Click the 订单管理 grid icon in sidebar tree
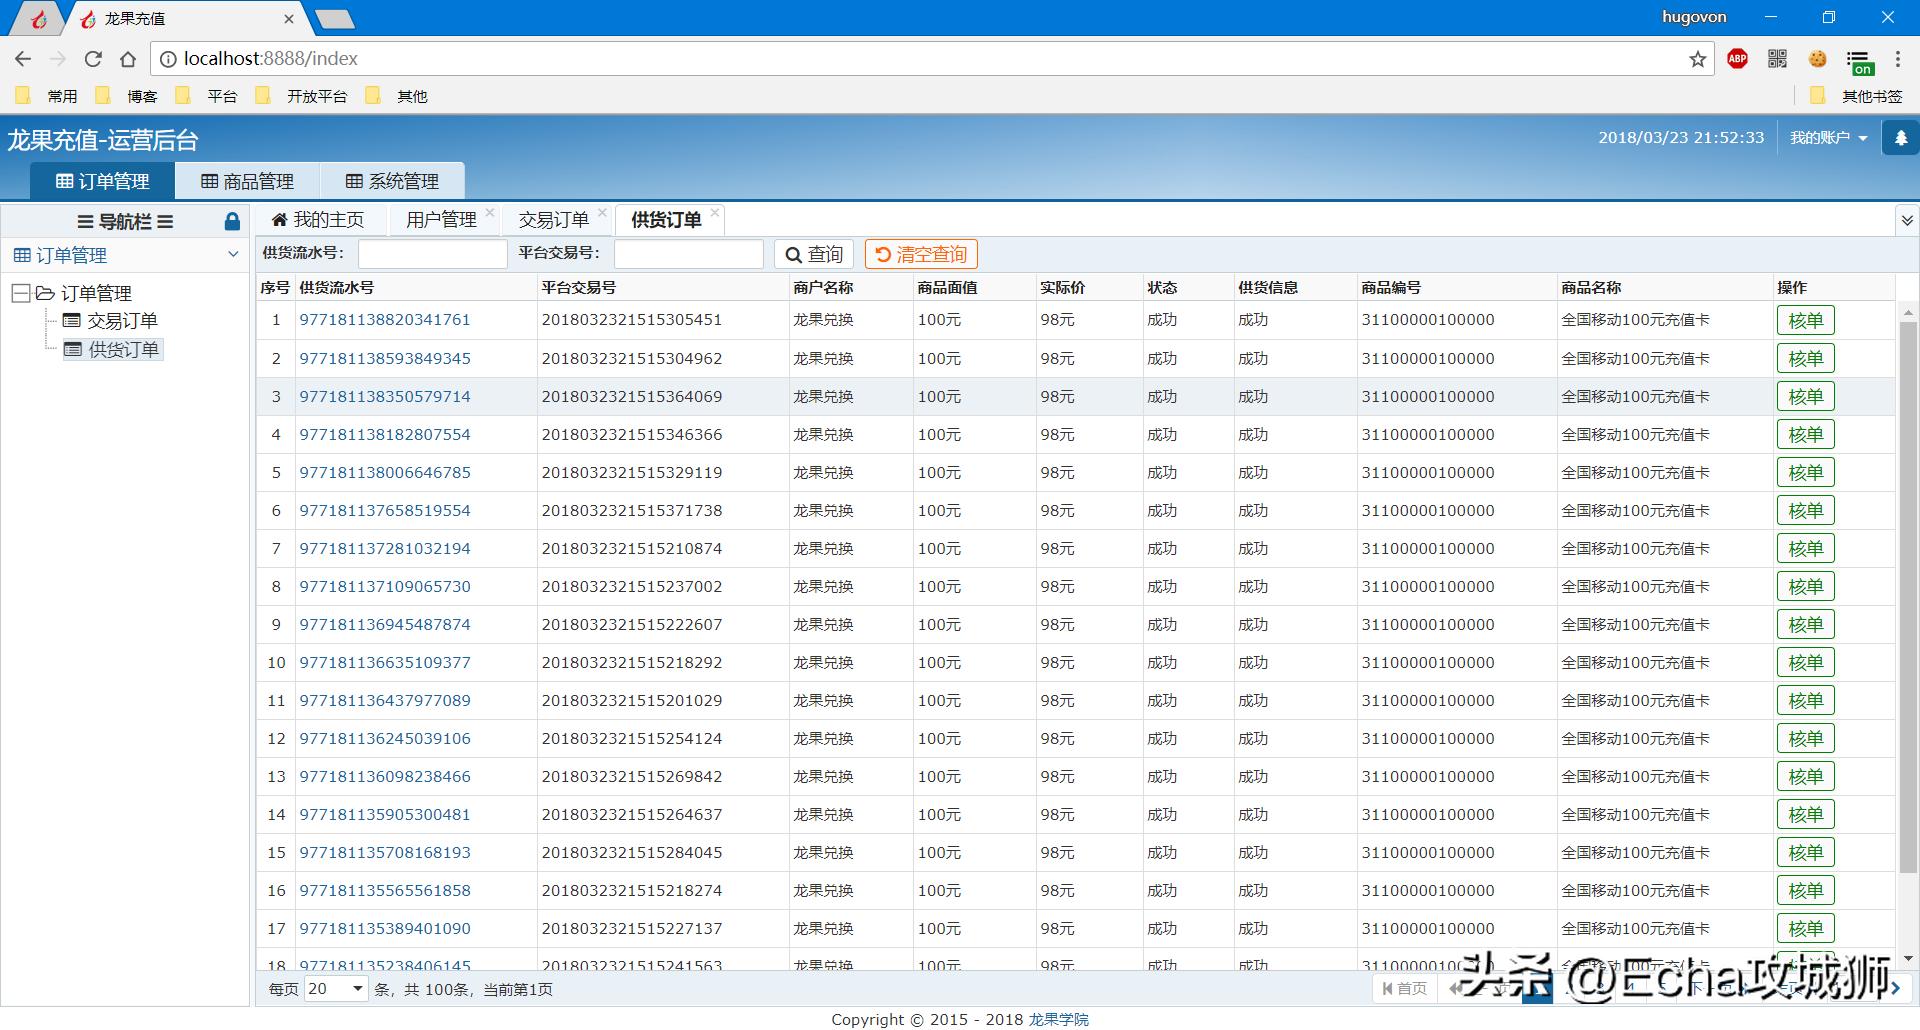The image size is (1920, 1030). (x=21, y=255)
